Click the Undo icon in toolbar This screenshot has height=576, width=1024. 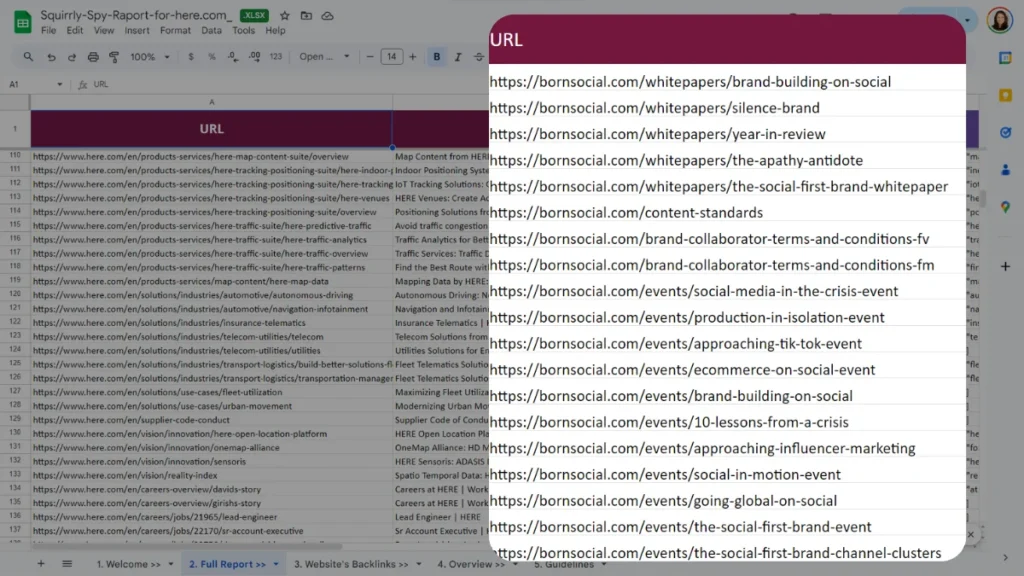coord(51,57)
